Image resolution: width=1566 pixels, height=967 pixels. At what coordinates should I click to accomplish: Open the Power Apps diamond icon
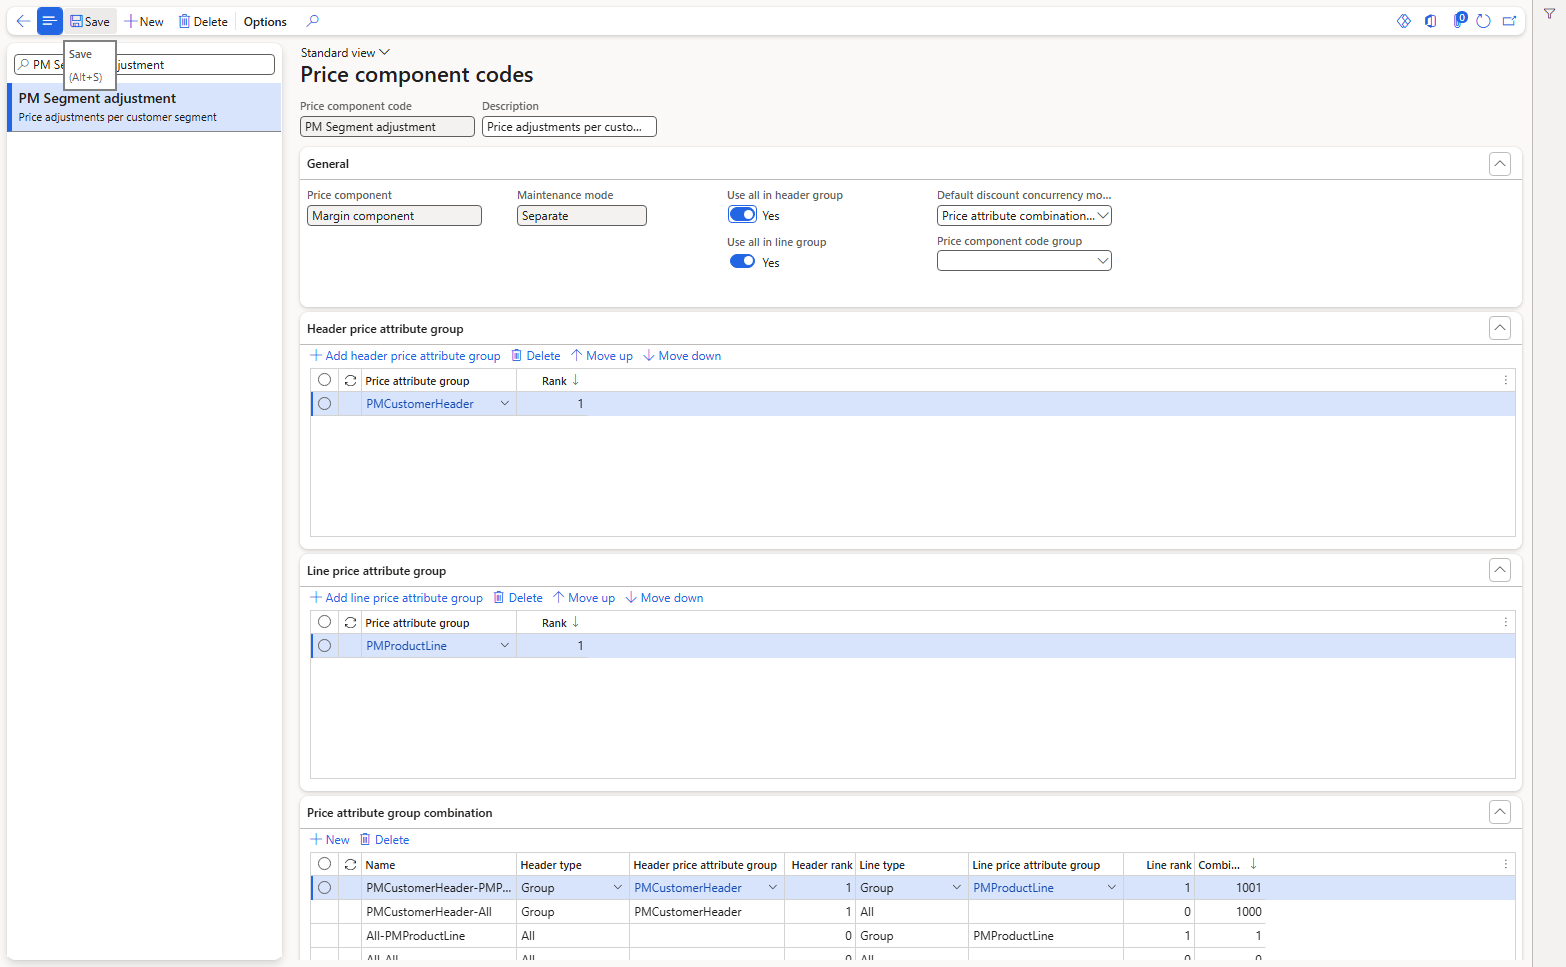click(1404, 21)
